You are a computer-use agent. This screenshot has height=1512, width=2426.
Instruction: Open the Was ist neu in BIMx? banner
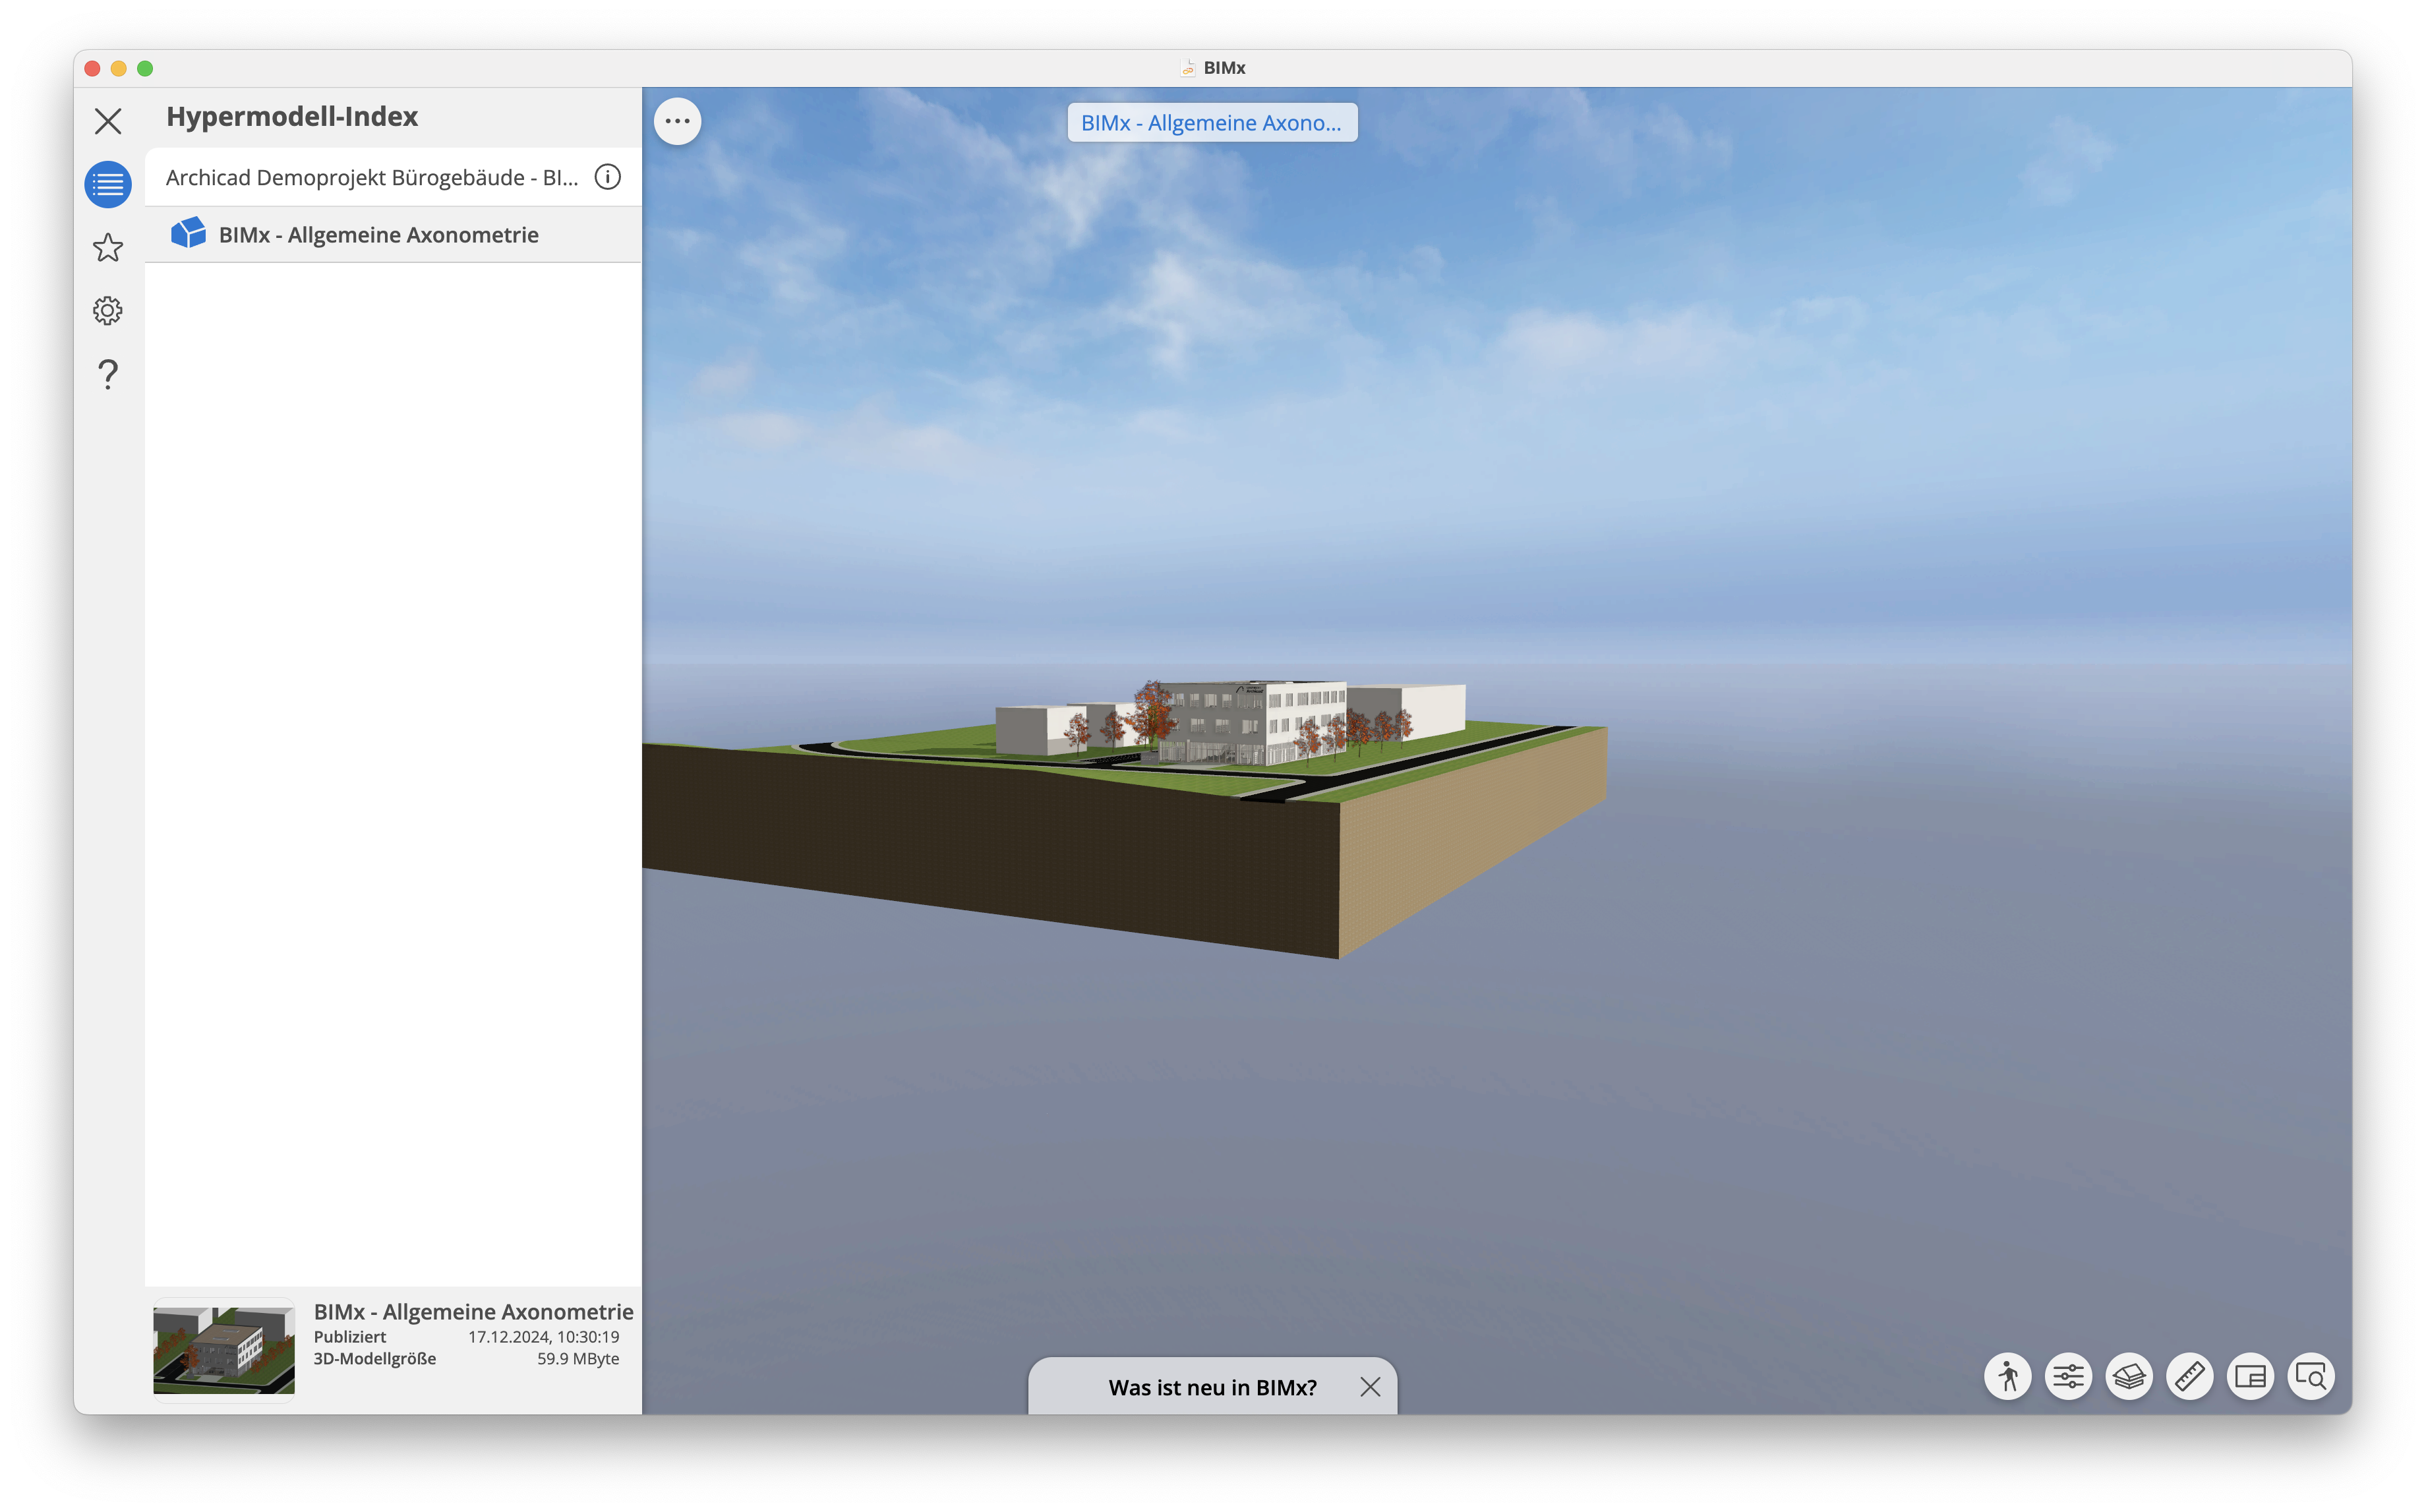[1212, 1387]
